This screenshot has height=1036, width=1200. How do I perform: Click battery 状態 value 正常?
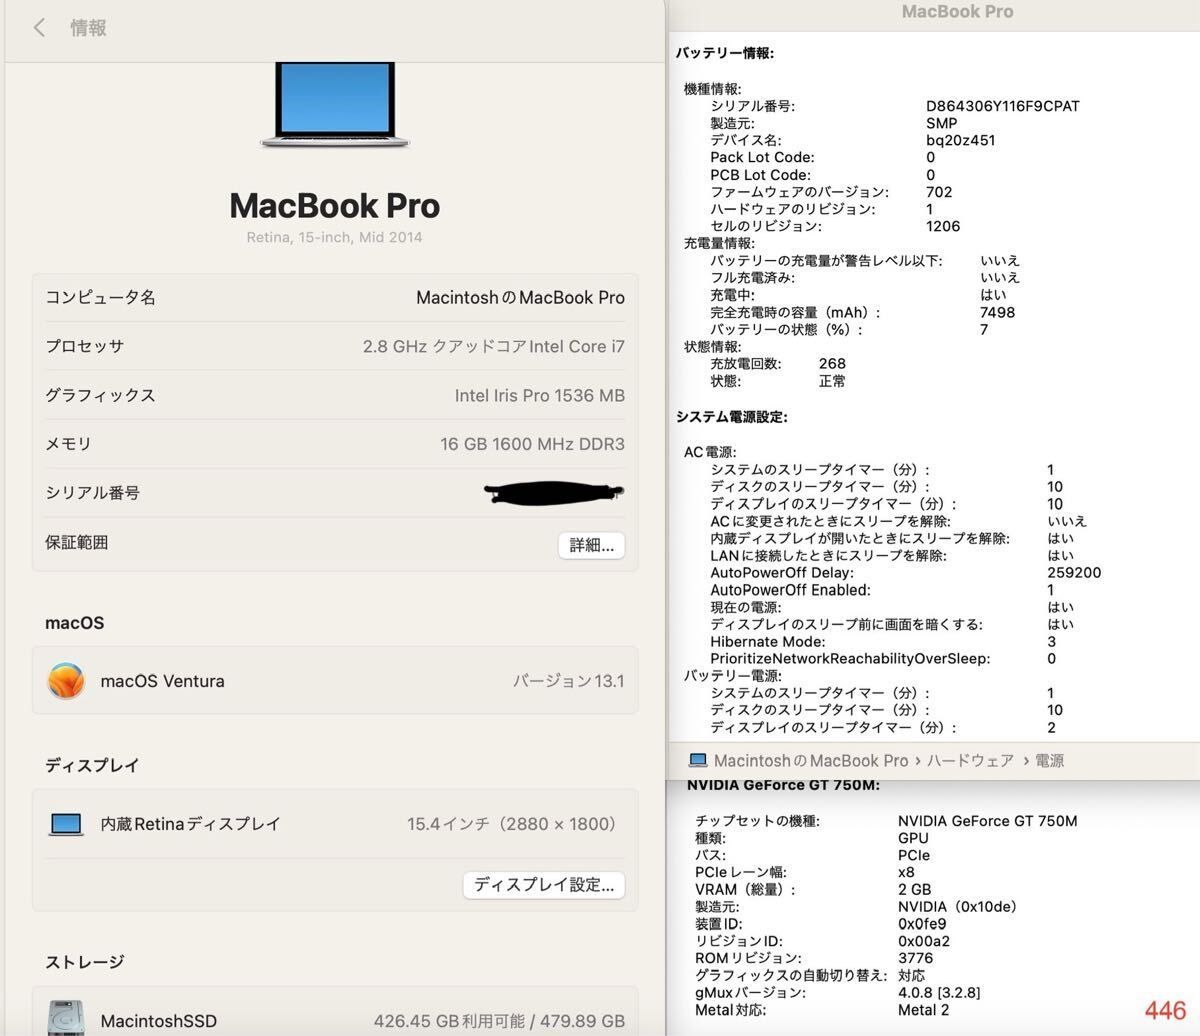click(x=832, y=381)
